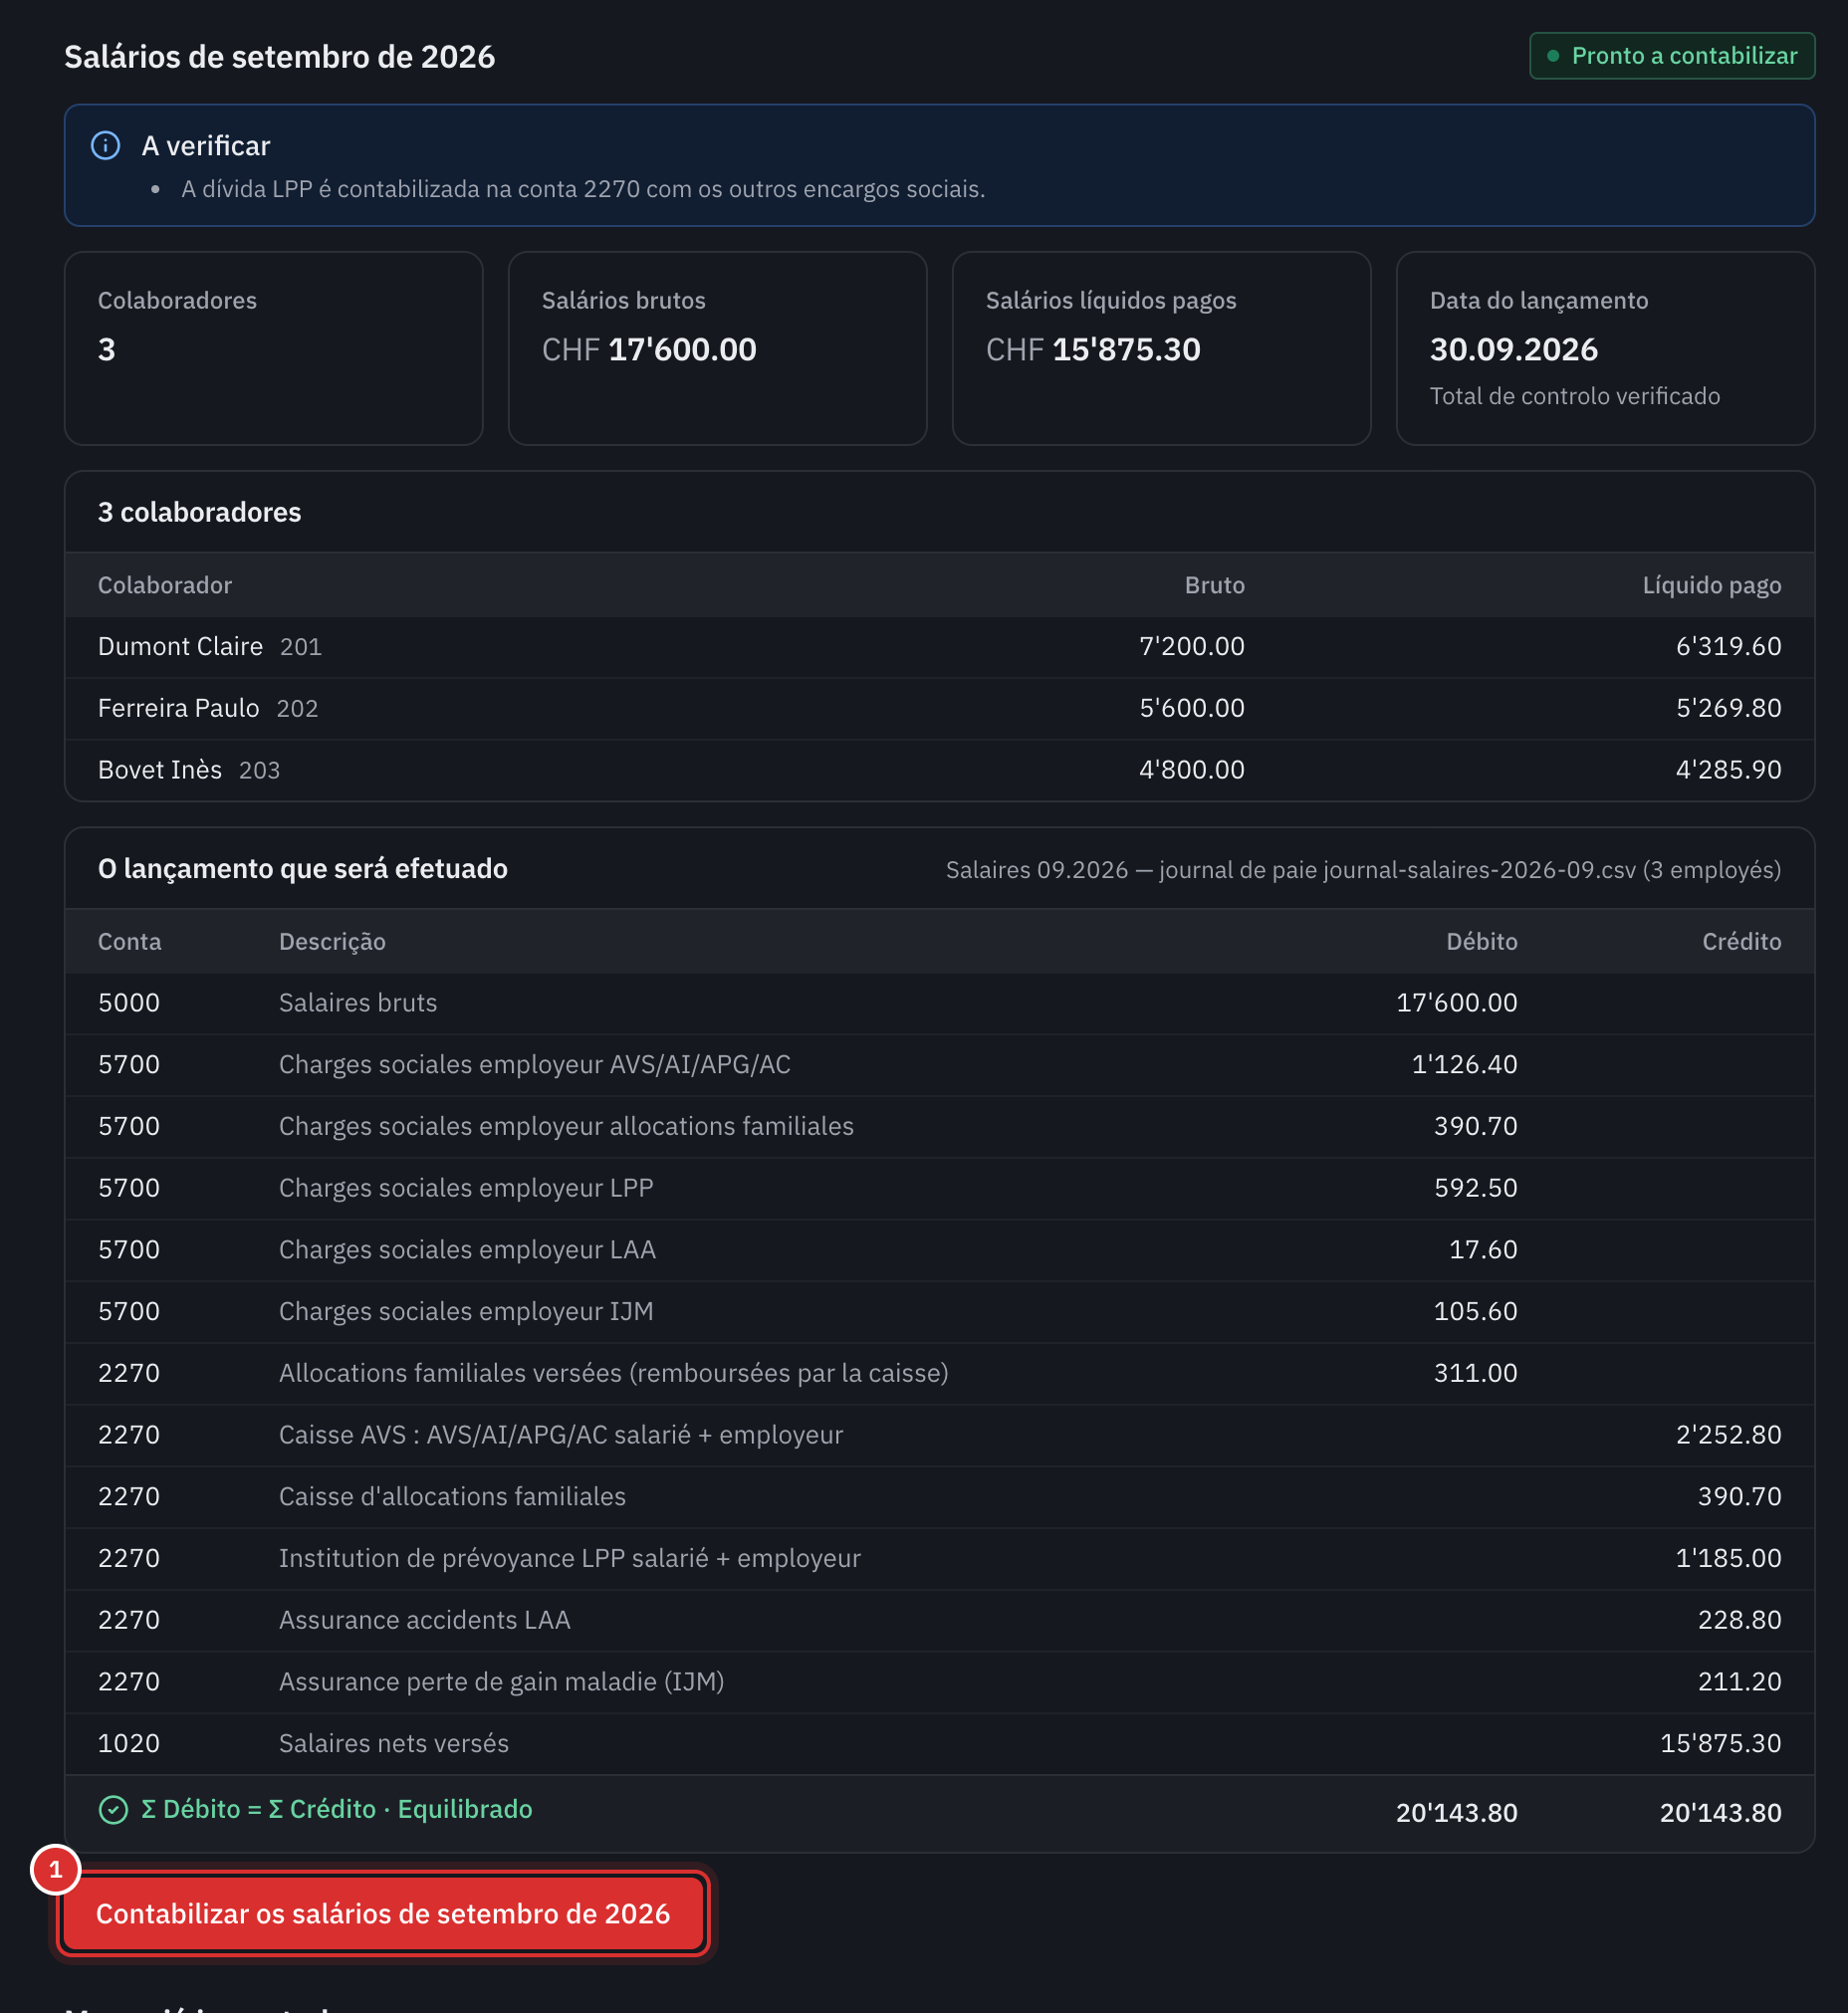This screenshot has width=1848, height=2013.
Task: Click the account number 5000
Action: point(129,1003)
